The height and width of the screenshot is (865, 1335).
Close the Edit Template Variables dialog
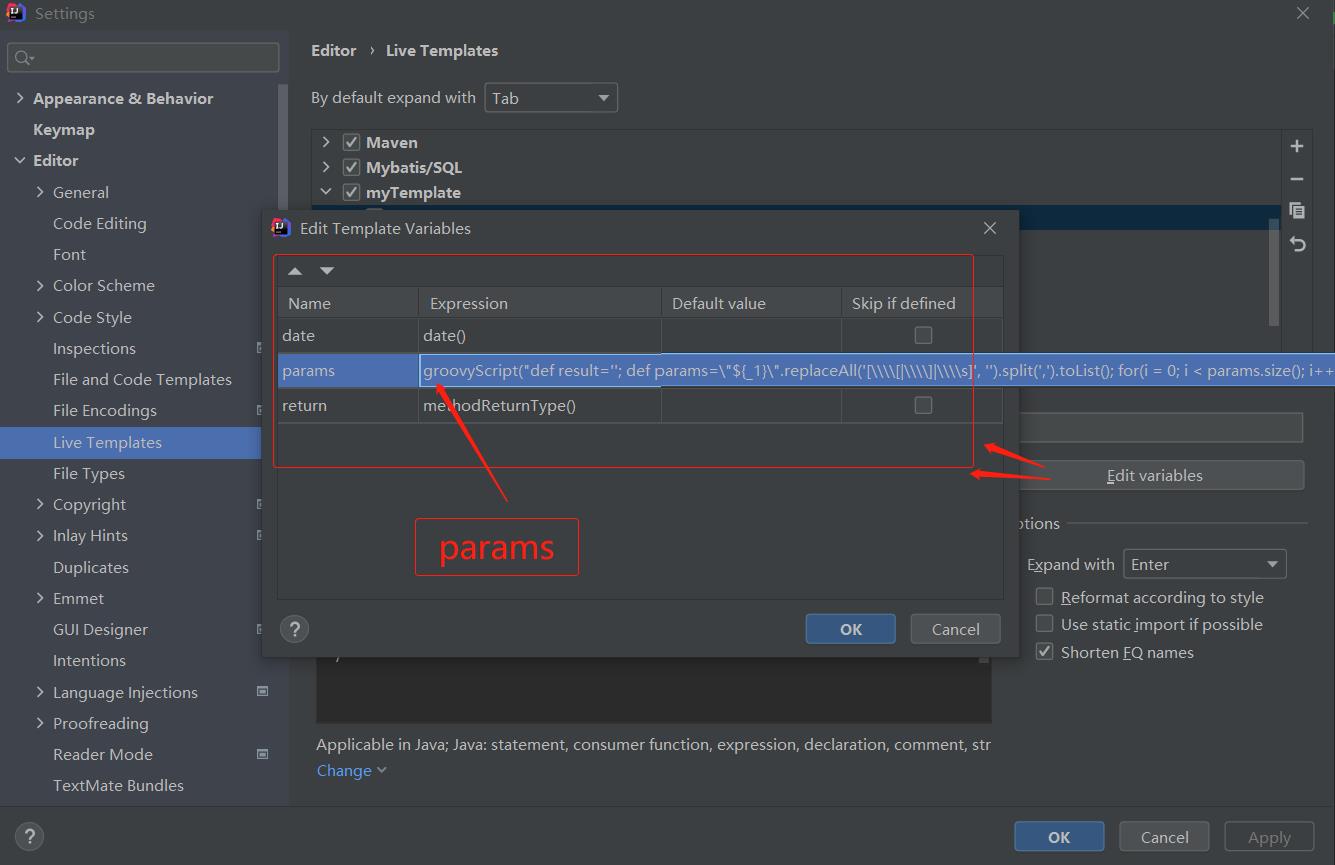[990, 228]
